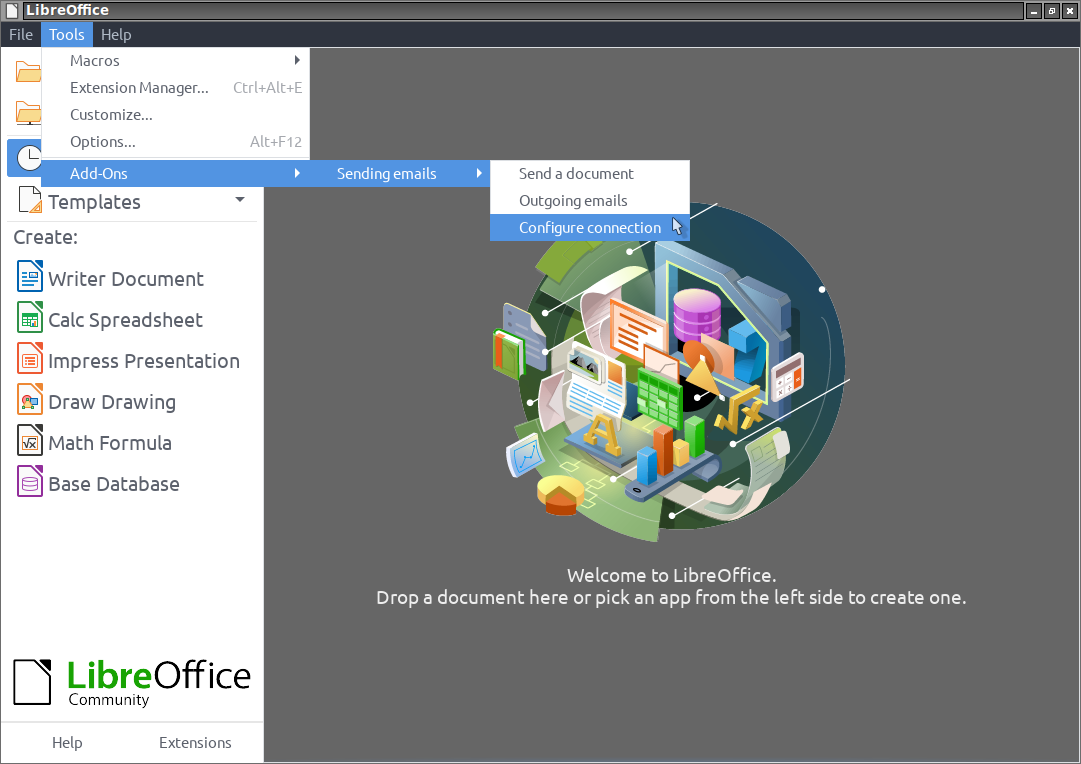
Task: Click the Templates page icon
Action: click(30, 199)
